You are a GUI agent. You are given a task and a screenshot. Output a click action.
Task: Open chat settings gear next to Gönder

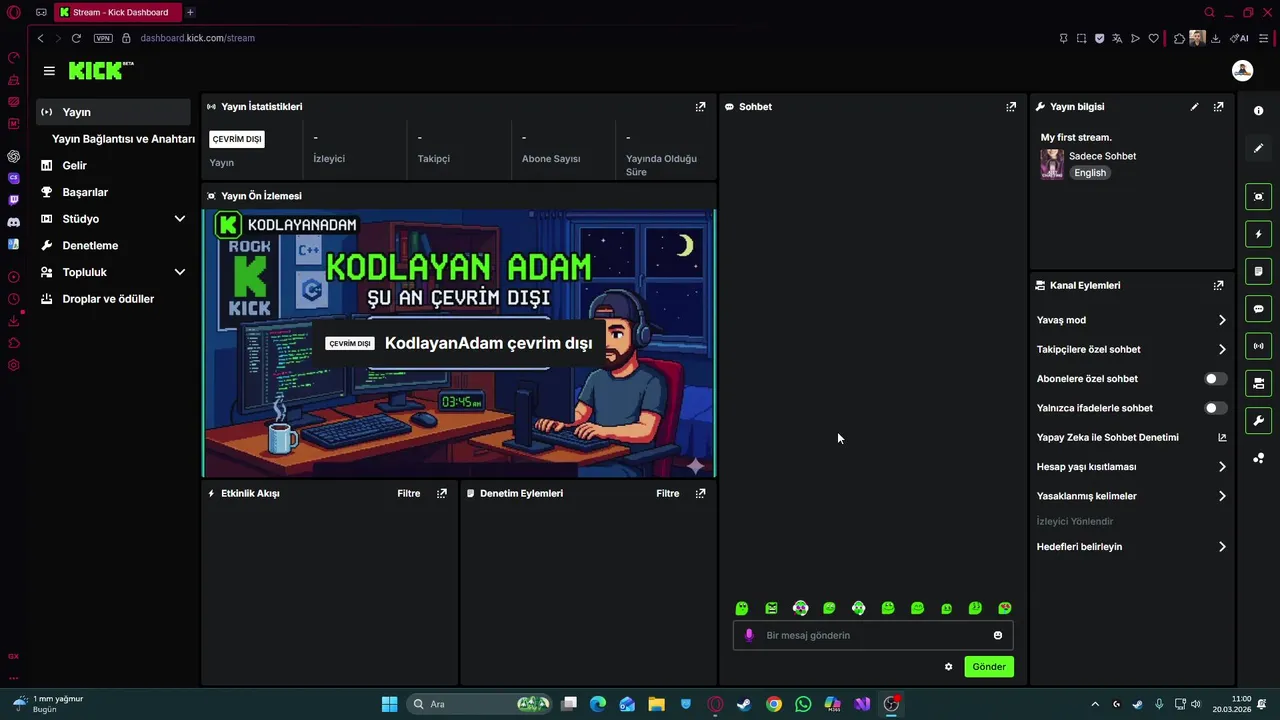coord(948,667)
